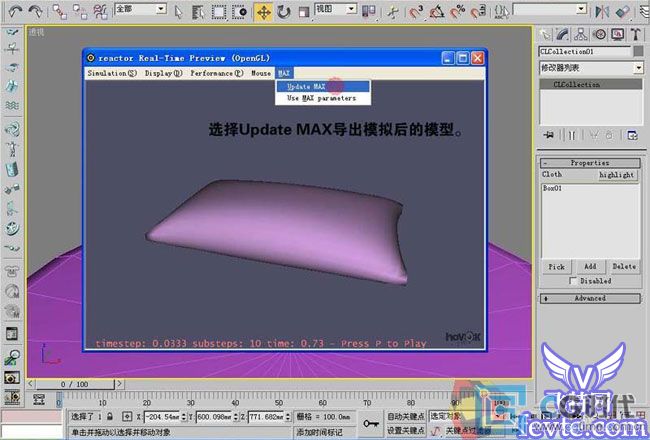
Task: Click the Use Pivot Point Center icon
Action: coord(368,12)
